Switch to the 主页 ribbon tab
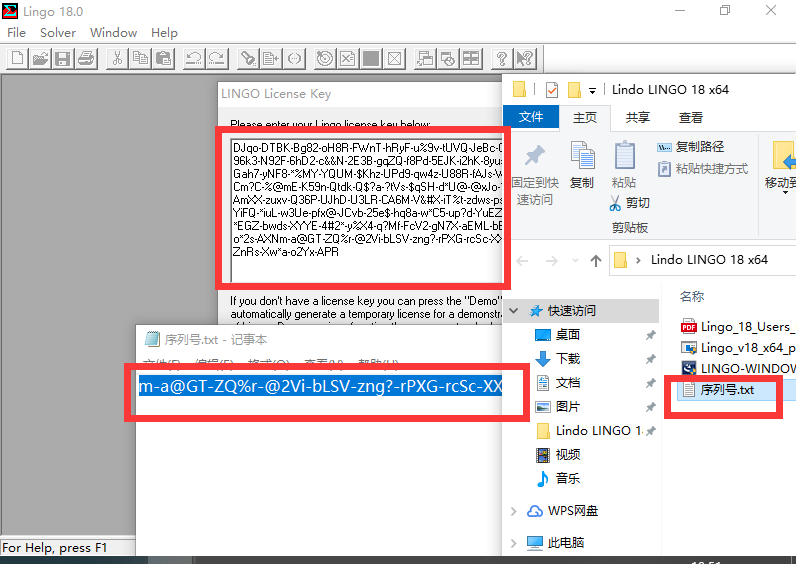 [585, 117]
